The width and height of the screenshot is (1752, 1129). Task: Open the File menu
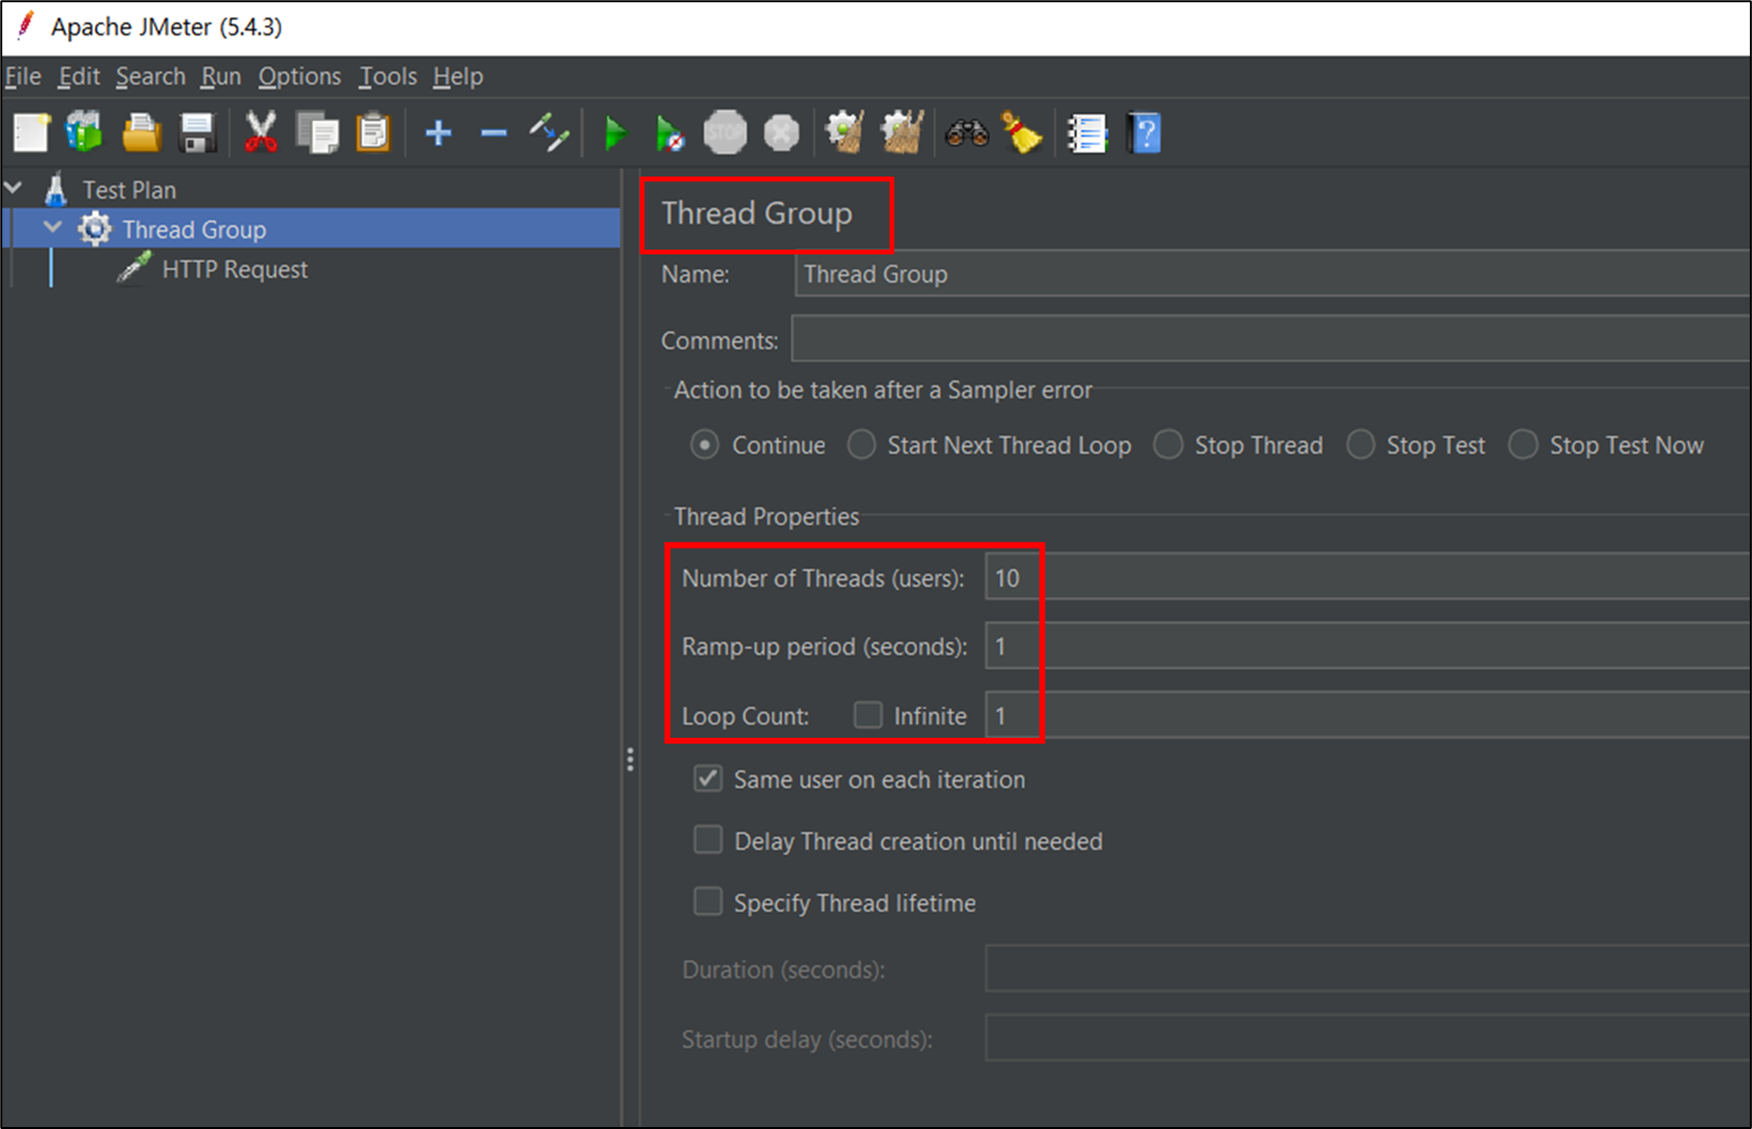23,77
